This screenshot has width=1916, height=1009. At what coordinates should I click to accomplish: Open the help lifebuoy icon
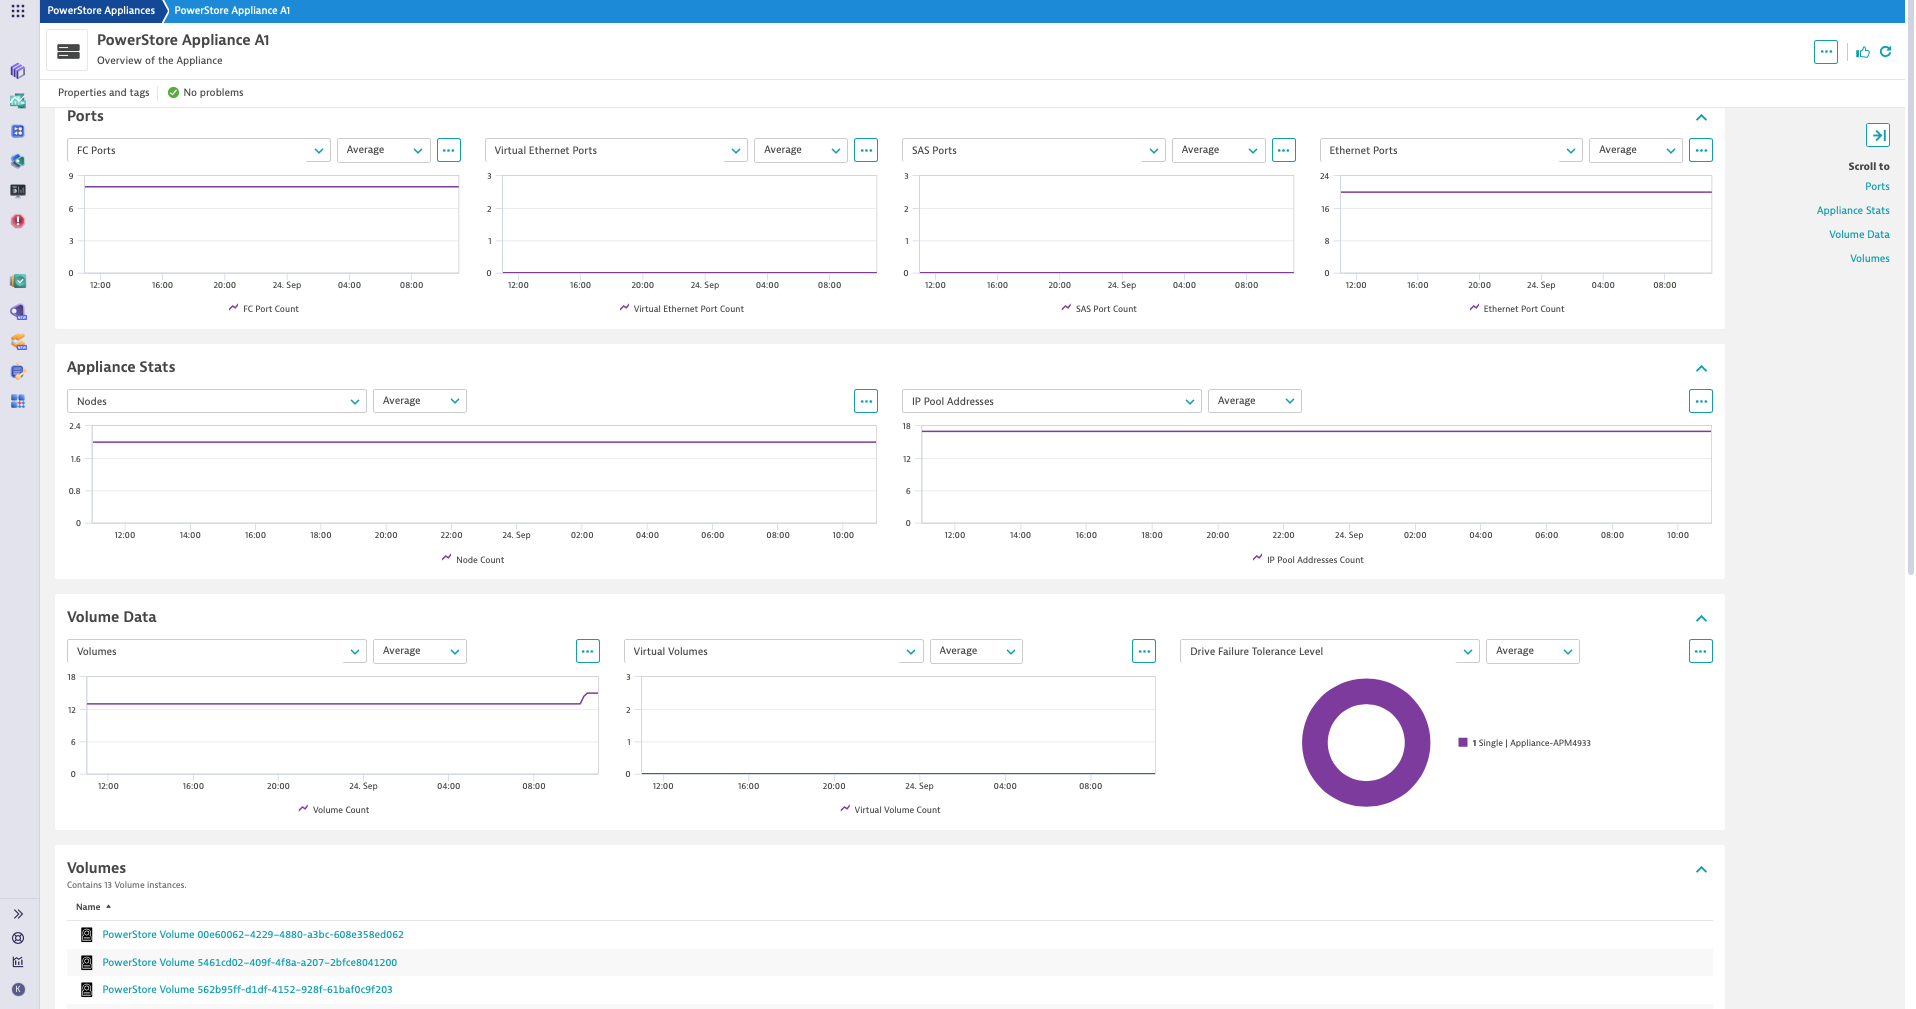[x=18, y=938]
